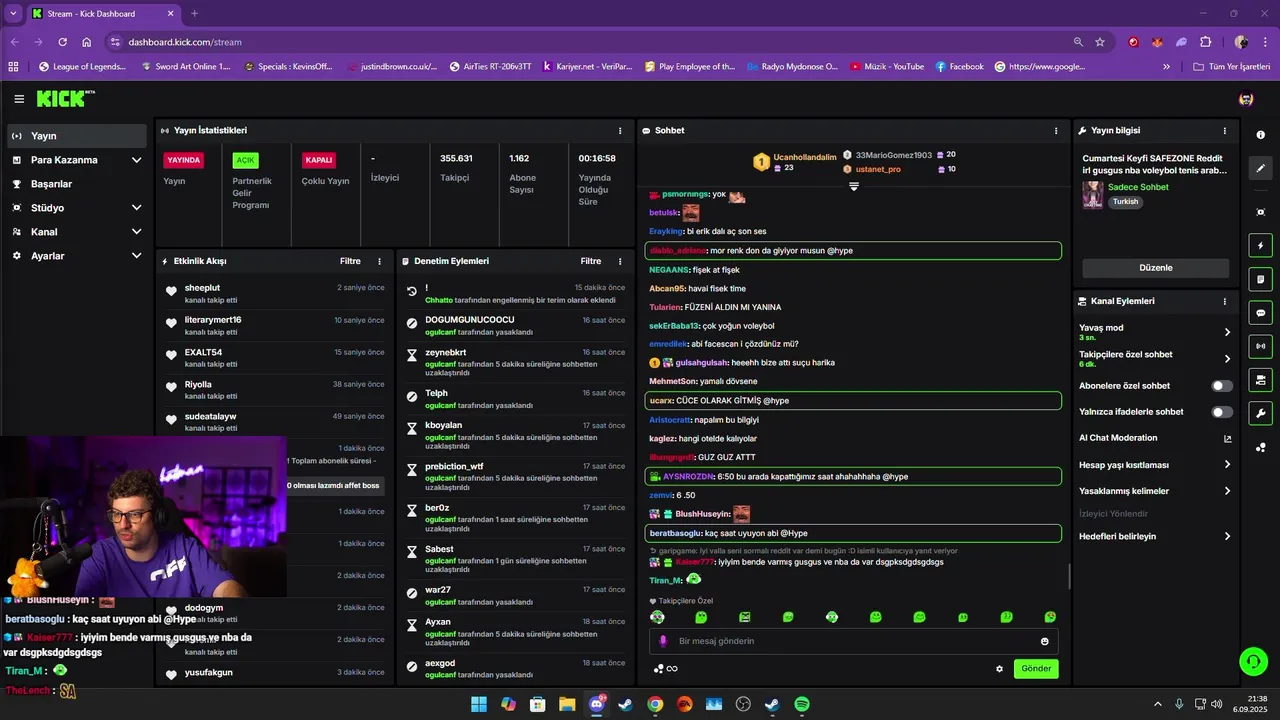Open a new browser tab
1280x720 pixels.
[x=194, y=13]
